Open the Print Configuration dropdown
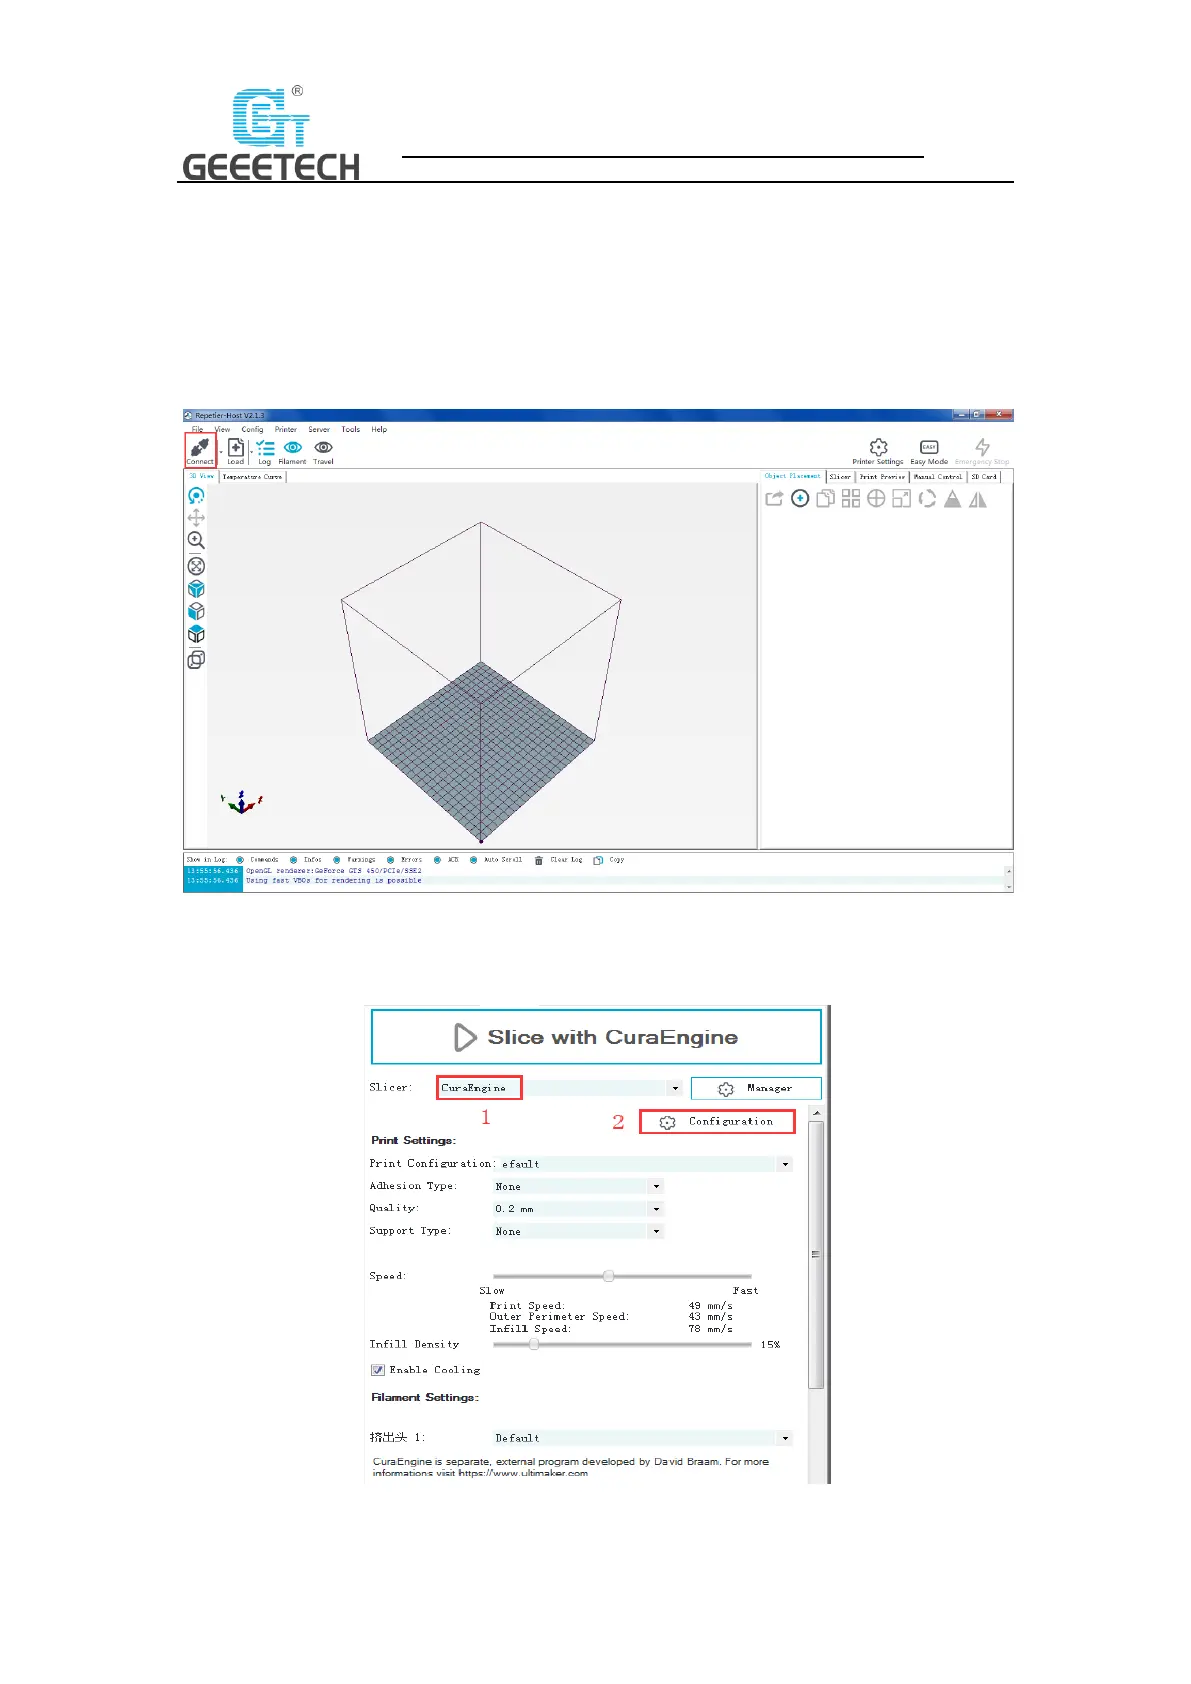This screenshot has width=1191, height=1684. [x=785, y=1164]
